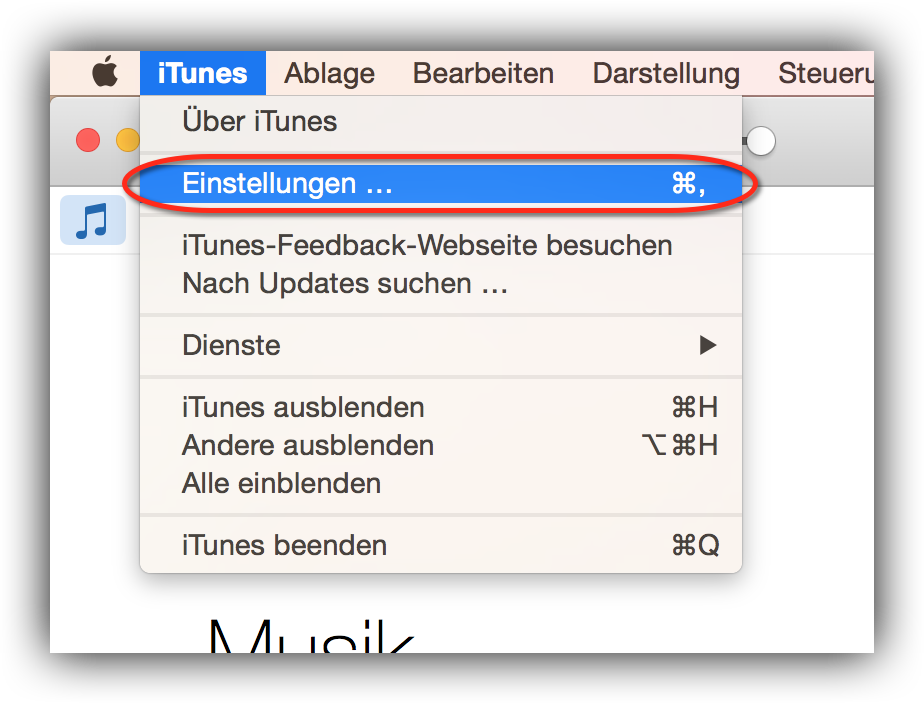Close the iTunes window with red button
The image size is (924, 703).
88,140
